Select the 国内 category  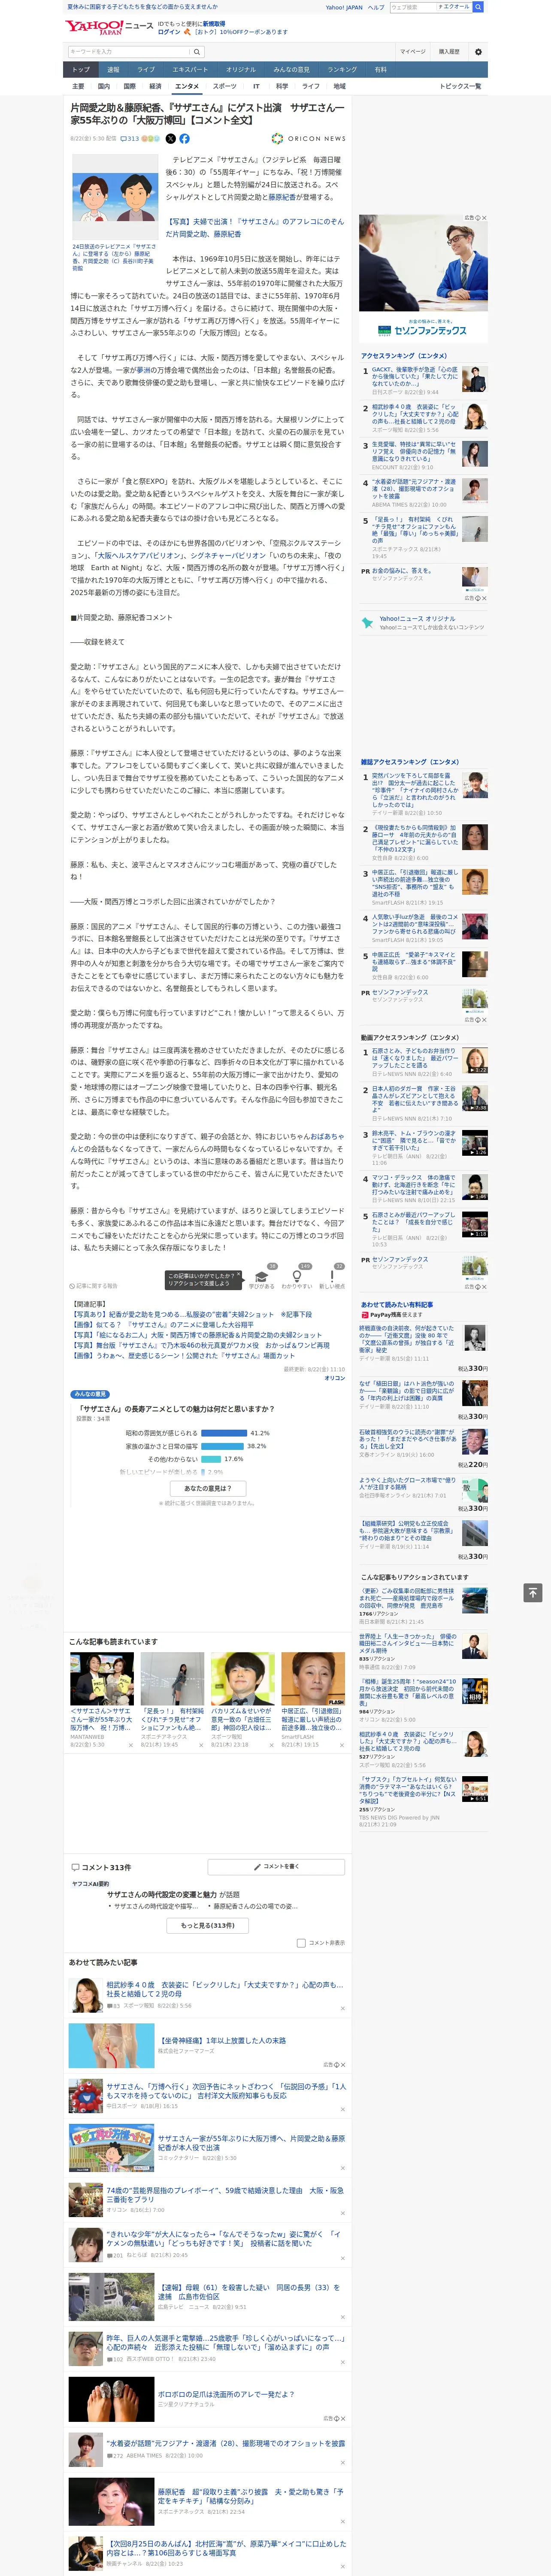(103, 86)
